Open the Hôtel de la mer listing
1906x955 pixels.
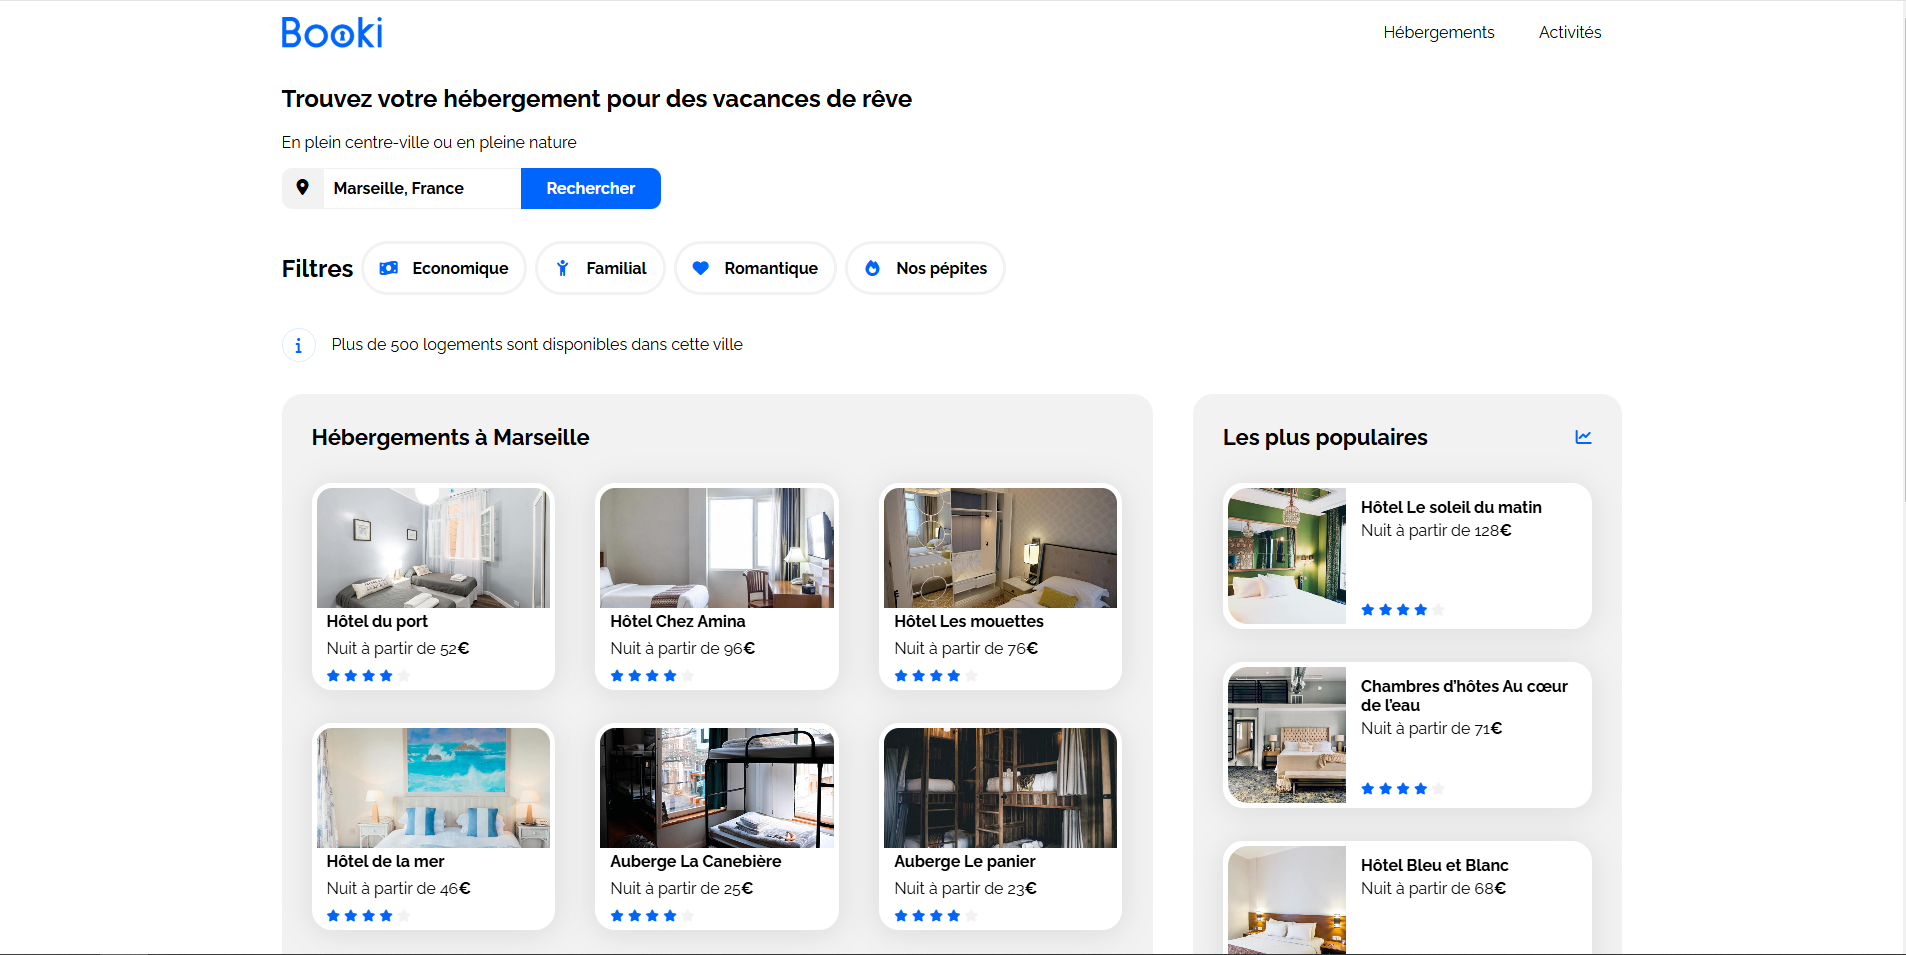pos(385,861)
